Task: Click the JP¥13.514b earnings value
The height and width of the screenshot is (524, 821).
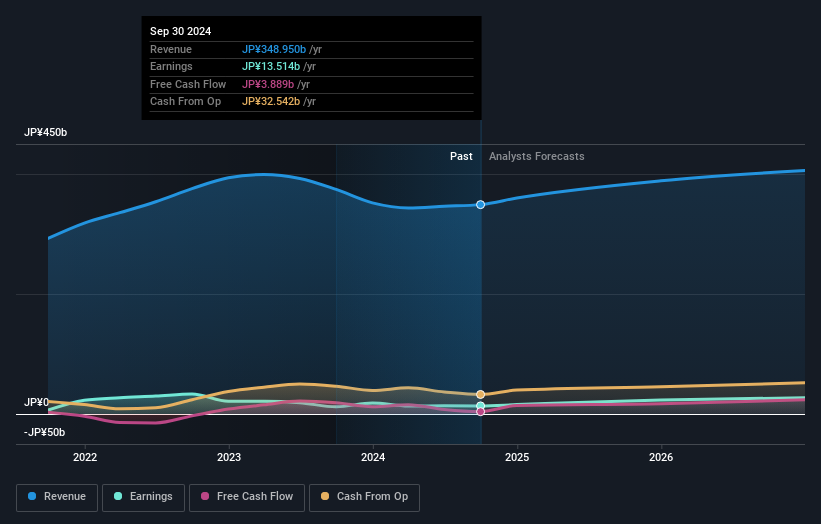Action: click(x=271, y=66)
